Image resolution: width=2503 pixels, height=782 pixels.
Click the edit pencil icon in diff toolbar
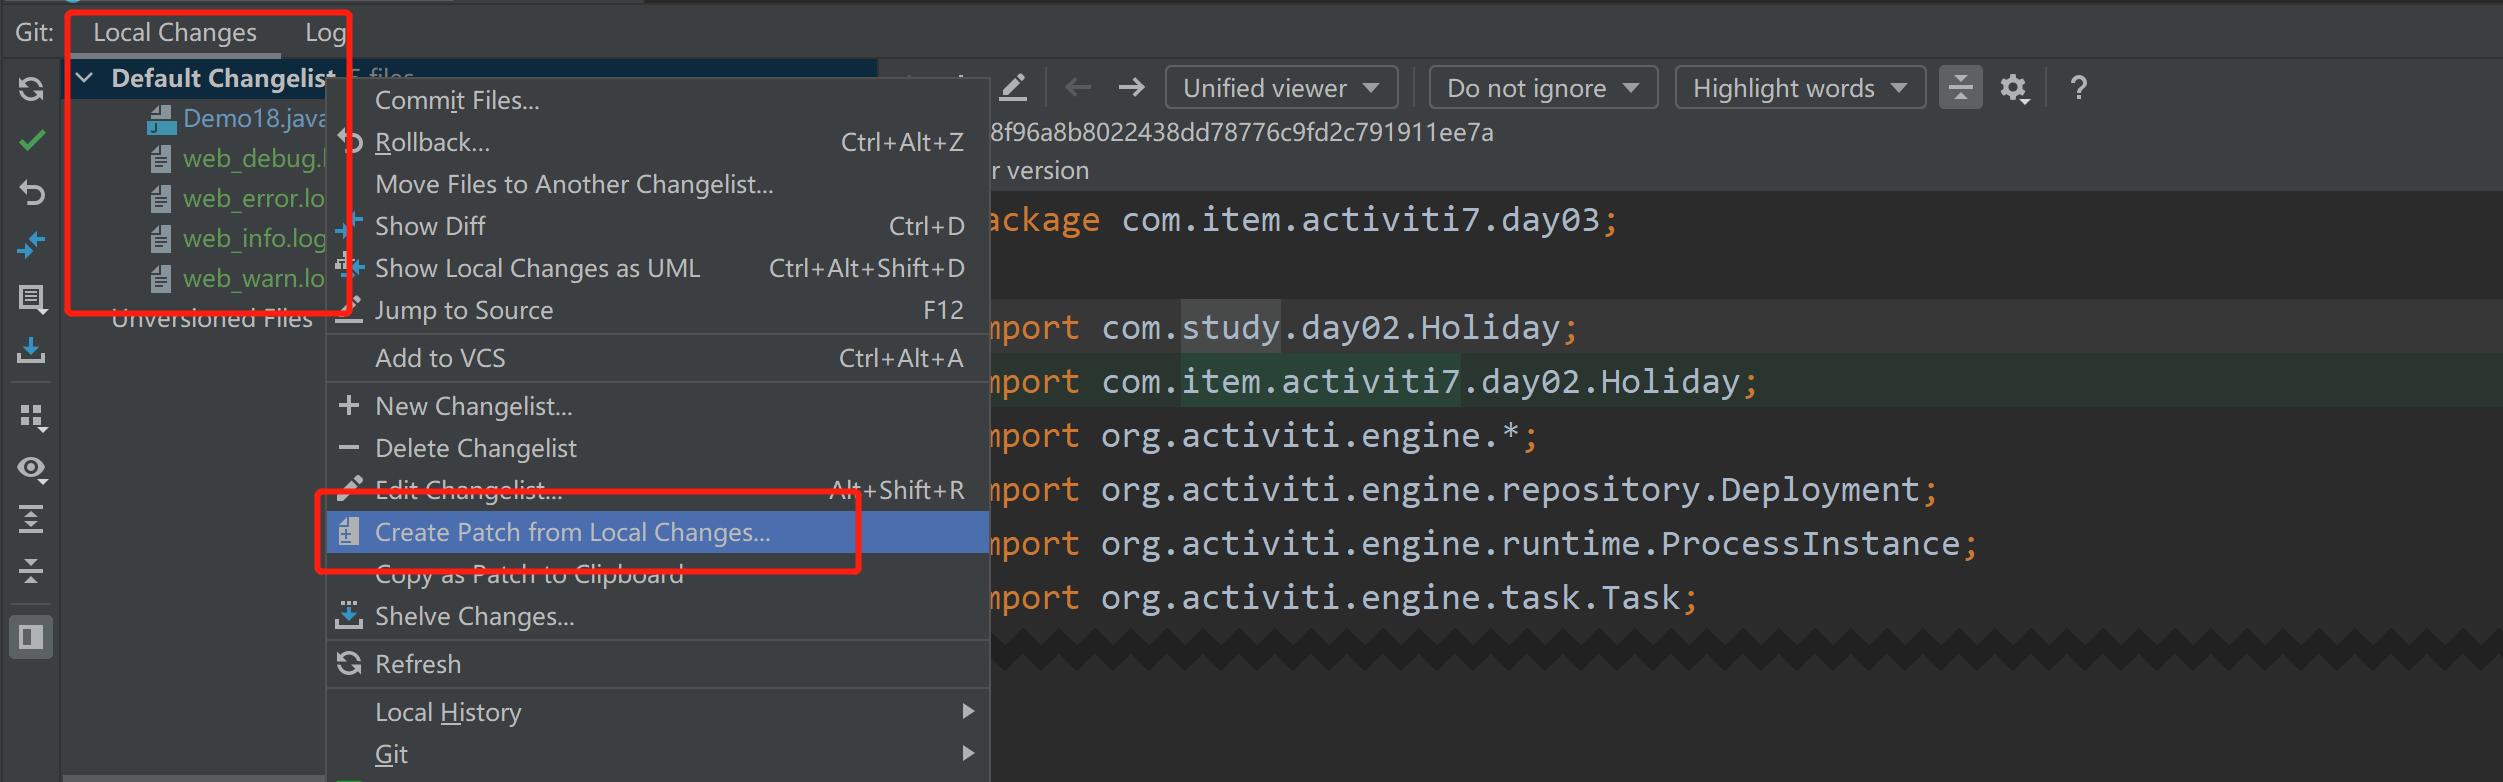(x=1013, y=88)
